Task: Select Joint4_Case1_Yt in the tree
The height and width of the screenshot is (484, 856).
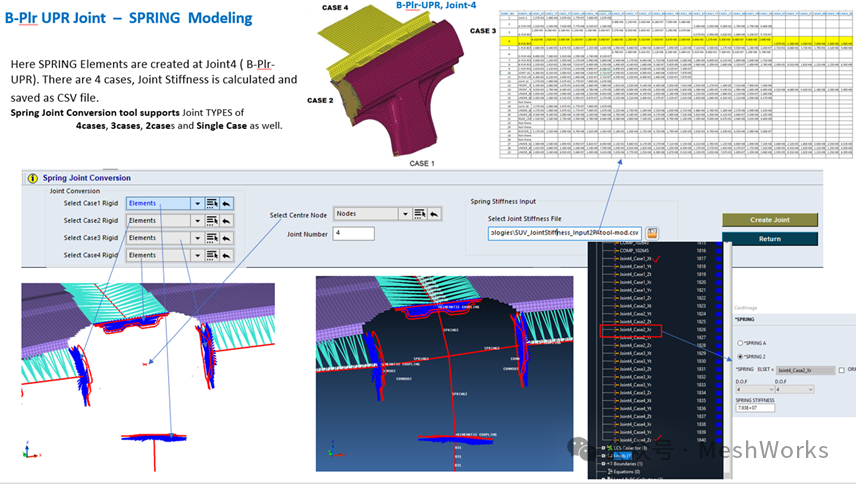Action: point(635,266)
